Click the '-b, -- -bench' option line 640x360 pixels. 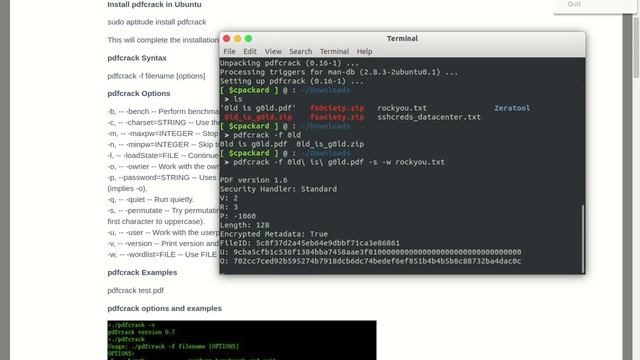[163, 111]
